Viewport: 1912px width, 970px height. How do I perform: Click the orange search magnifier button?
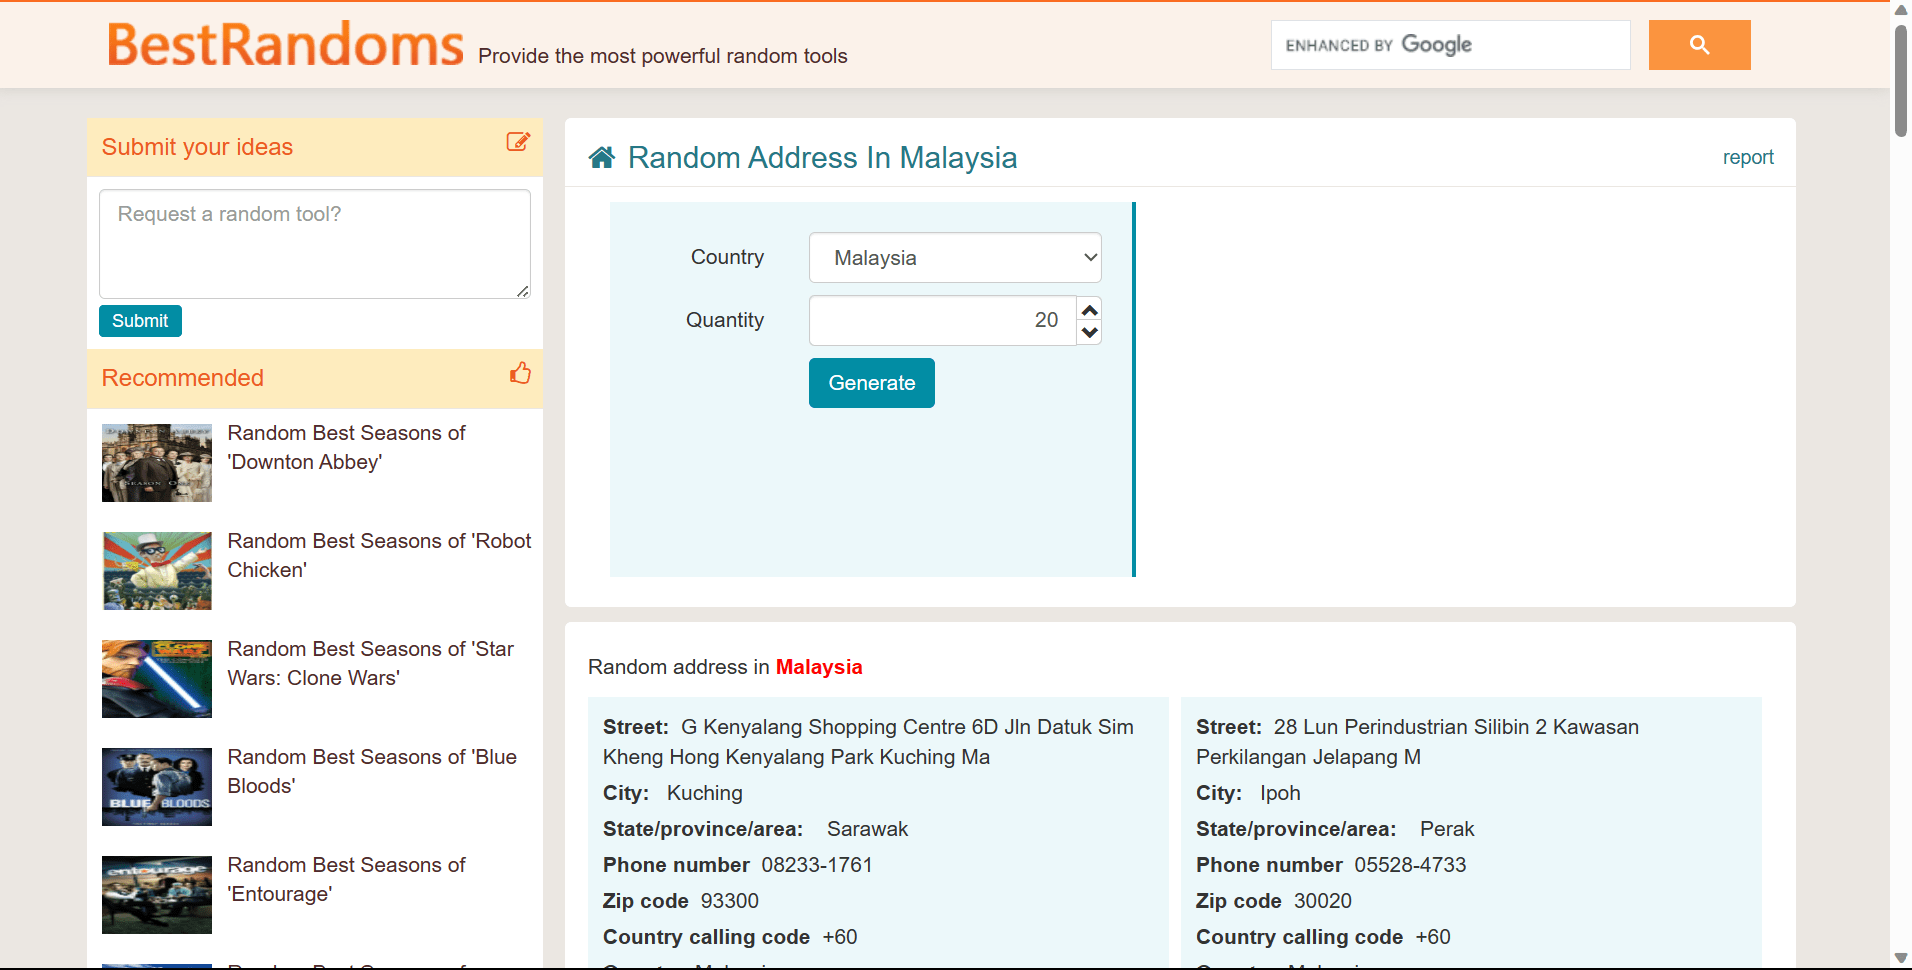(1699, 45)
